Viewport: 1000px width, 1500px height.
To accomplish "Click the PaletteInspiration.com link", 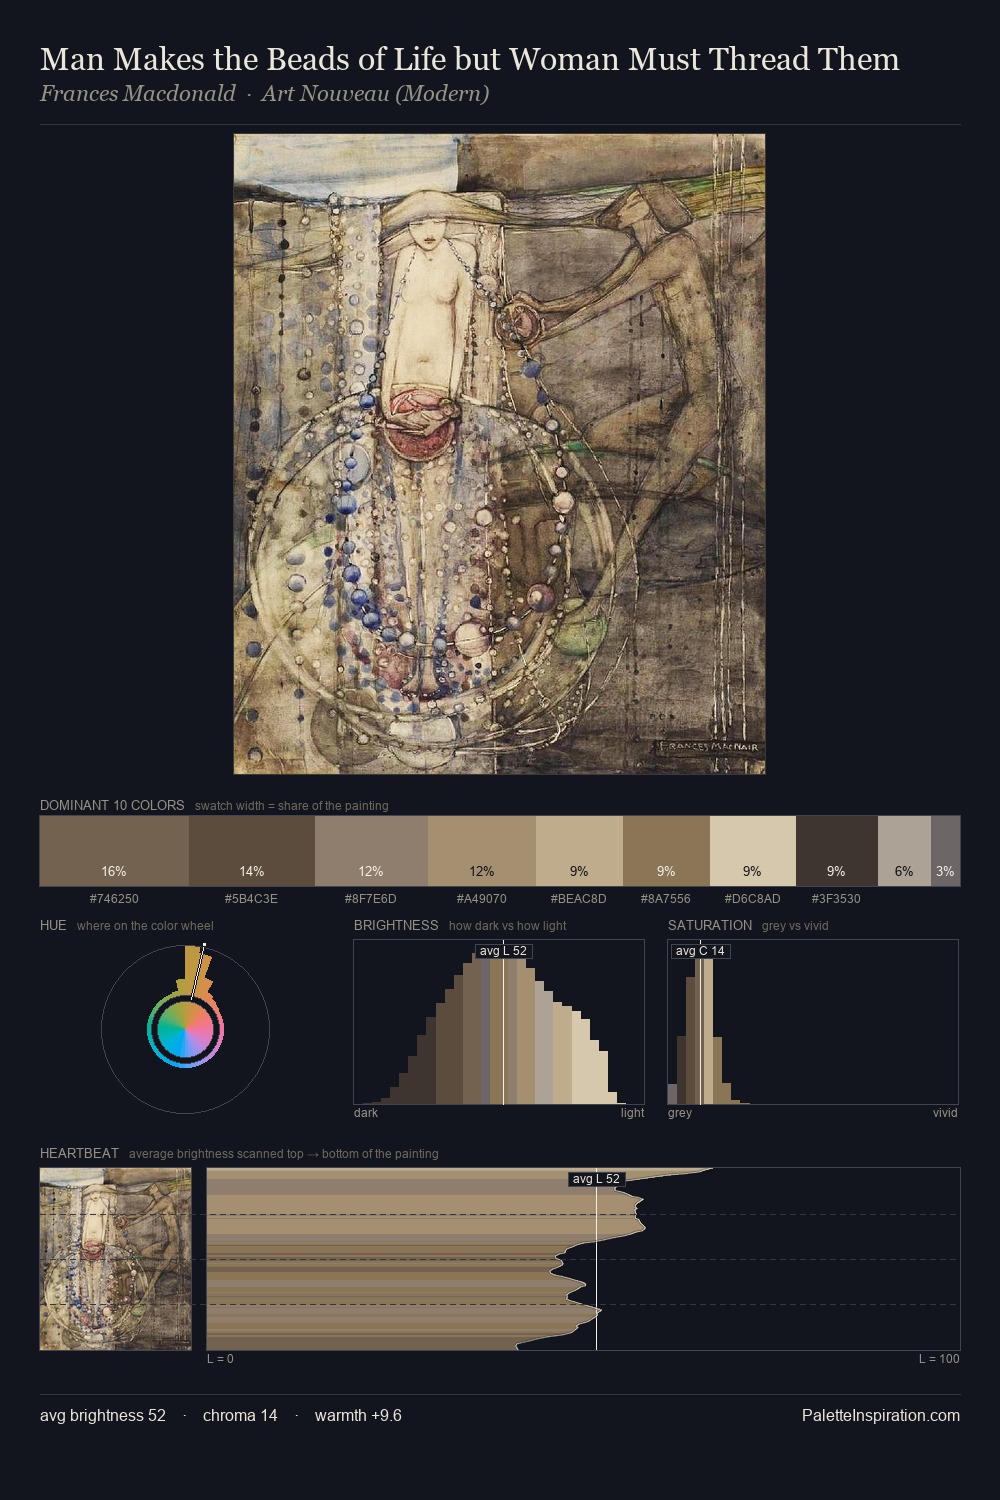I will pos(881,1415).
